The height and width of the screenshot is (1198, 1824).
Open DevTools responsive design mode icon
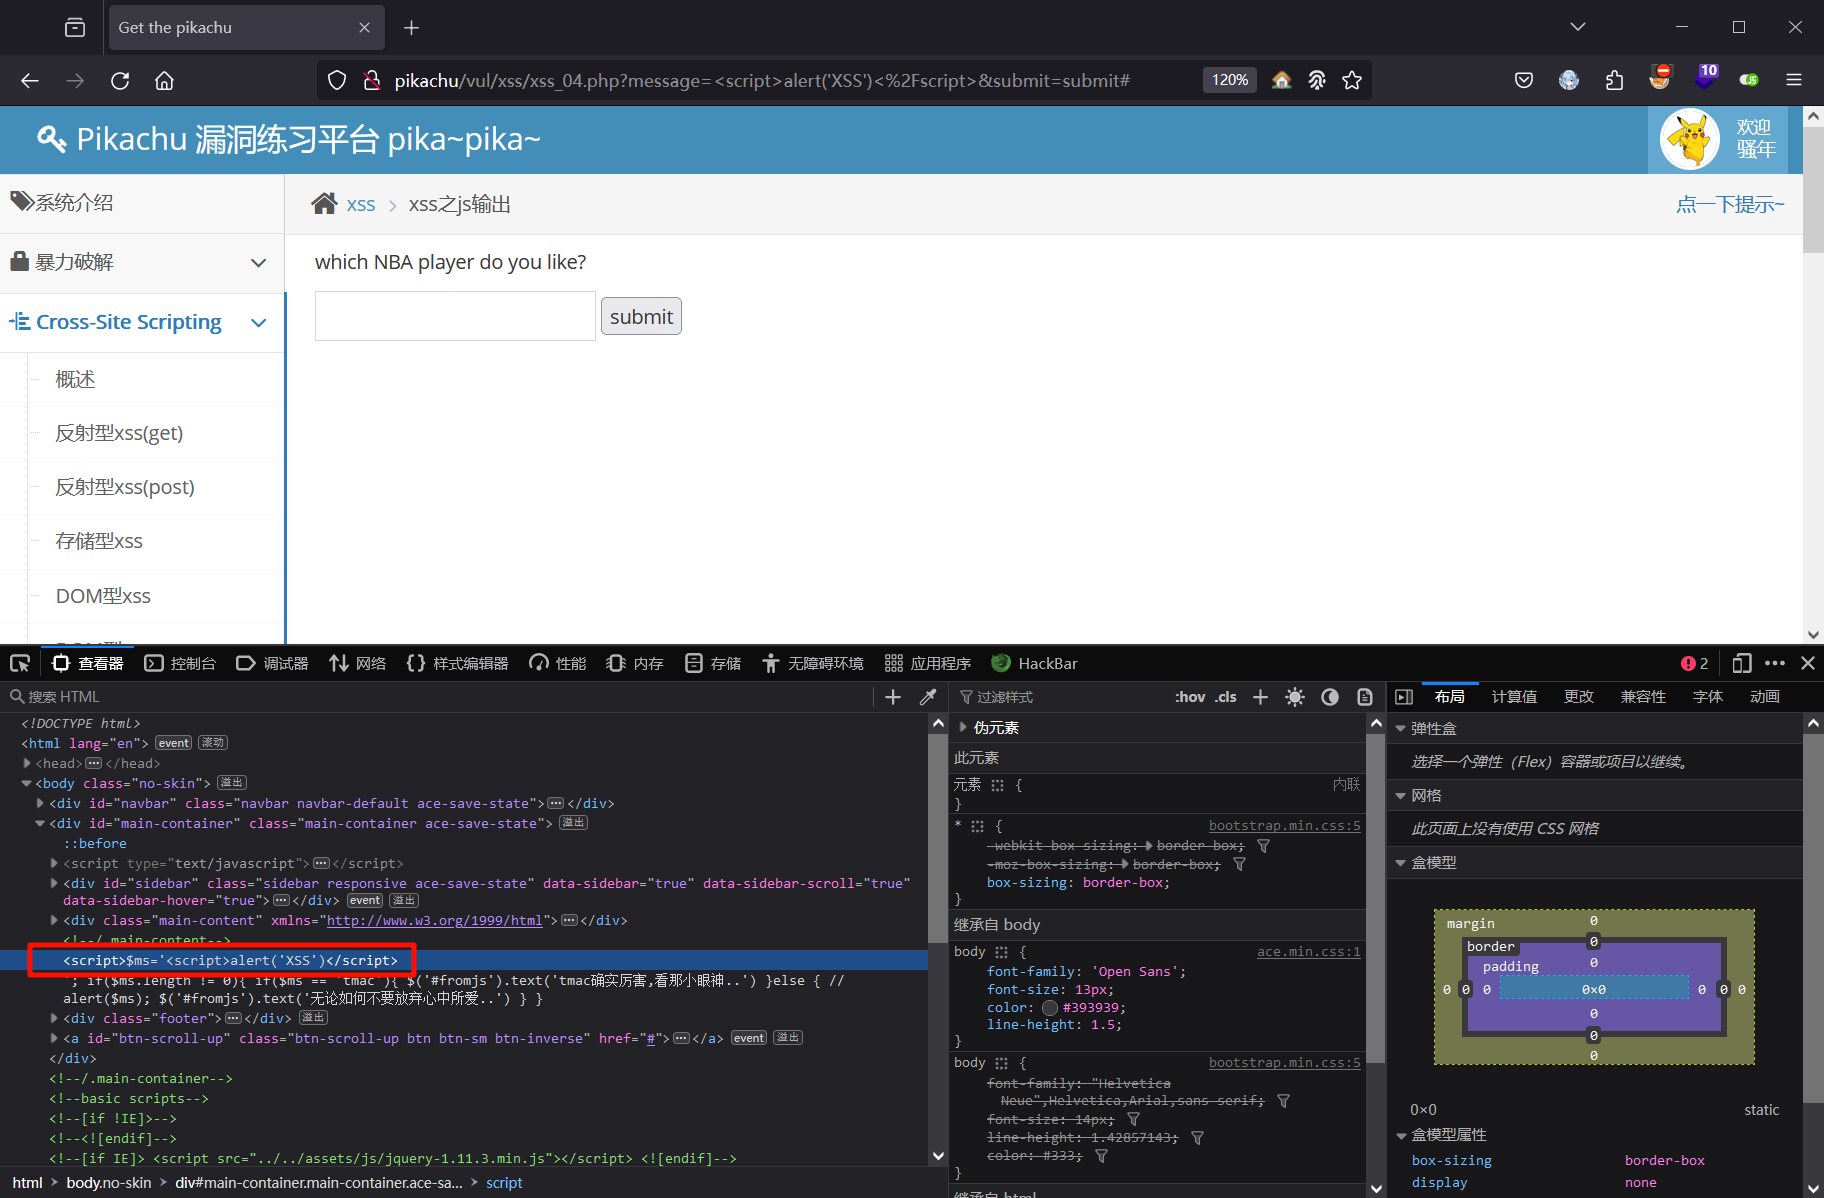pos(1741,663)
